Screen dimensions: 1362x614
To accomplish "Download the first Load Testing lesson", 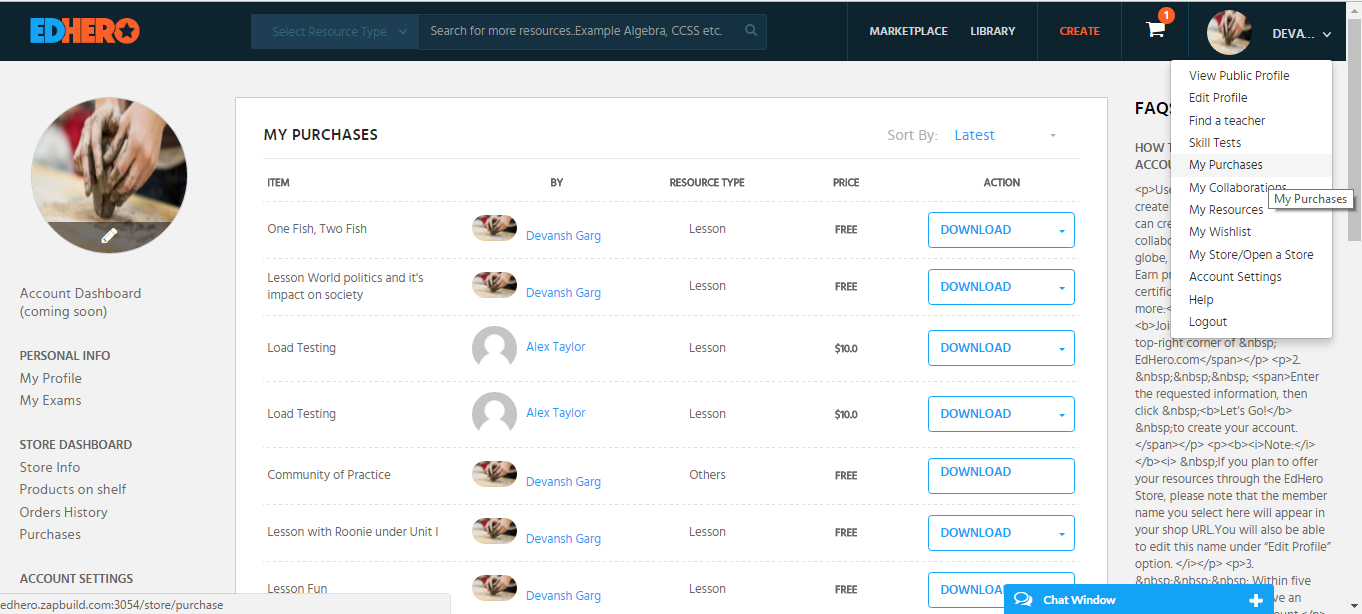I will [x=976, y=348].
